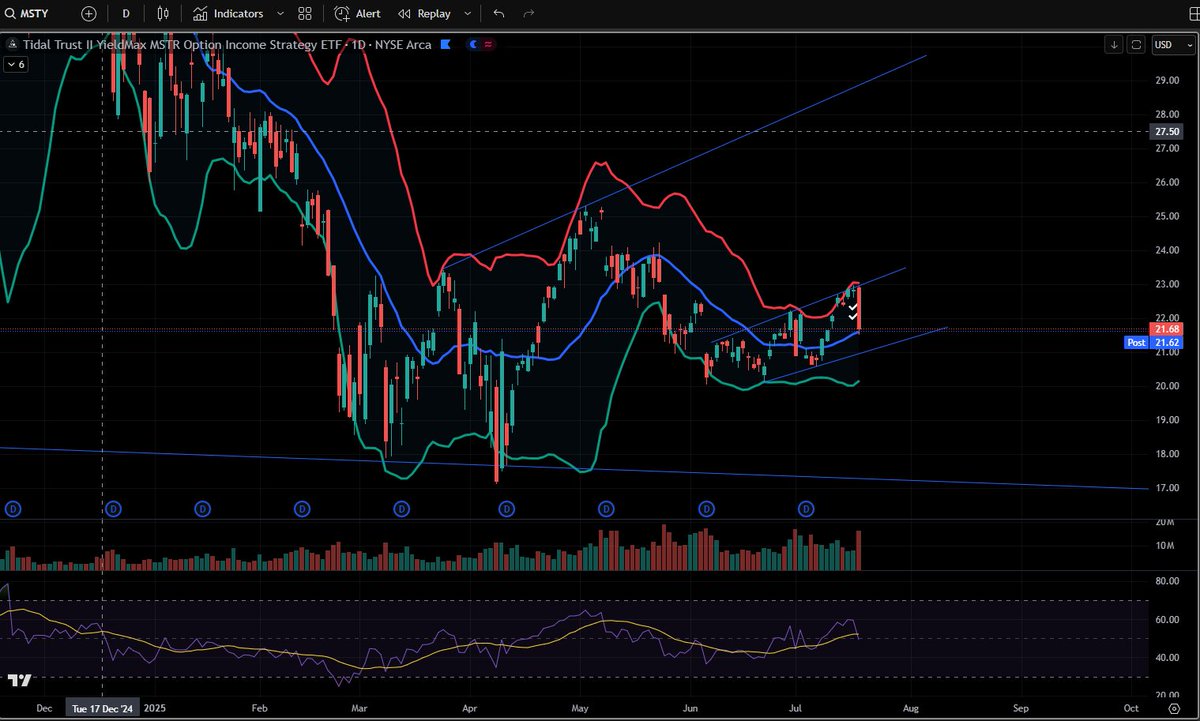The width and height of the screenshot is (1200, 721).
Task: Click the 80.00 RSI axis label
Action: tap(1167, 581)
